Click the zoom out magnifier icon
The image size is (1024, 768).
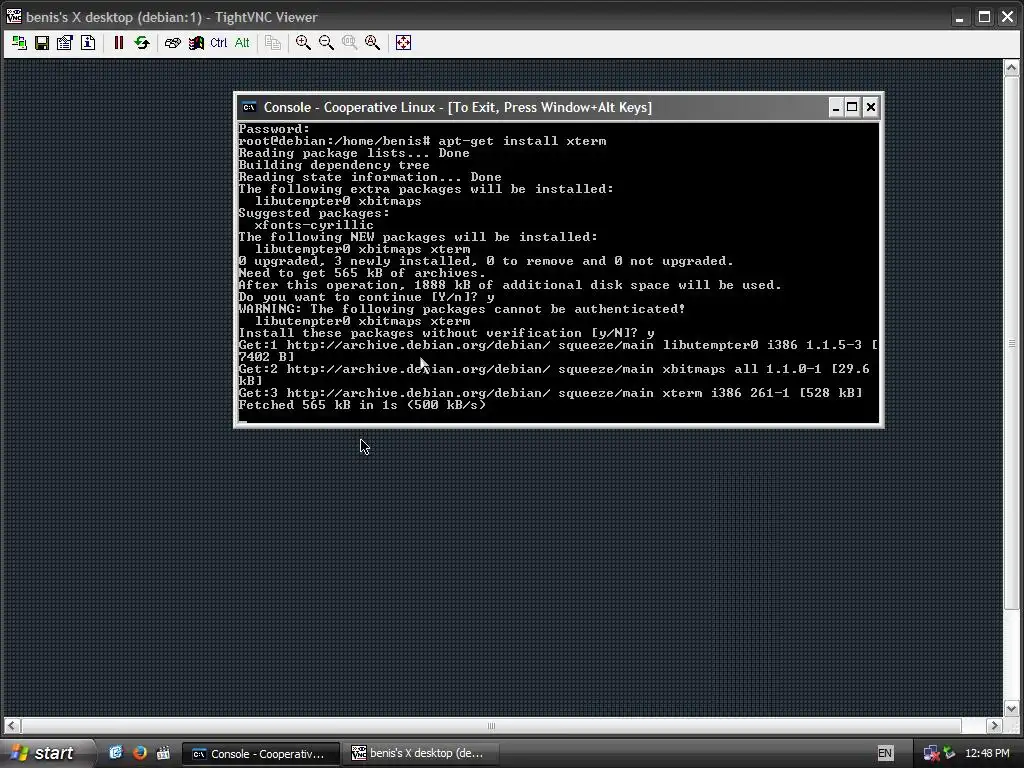coord(326,43)
